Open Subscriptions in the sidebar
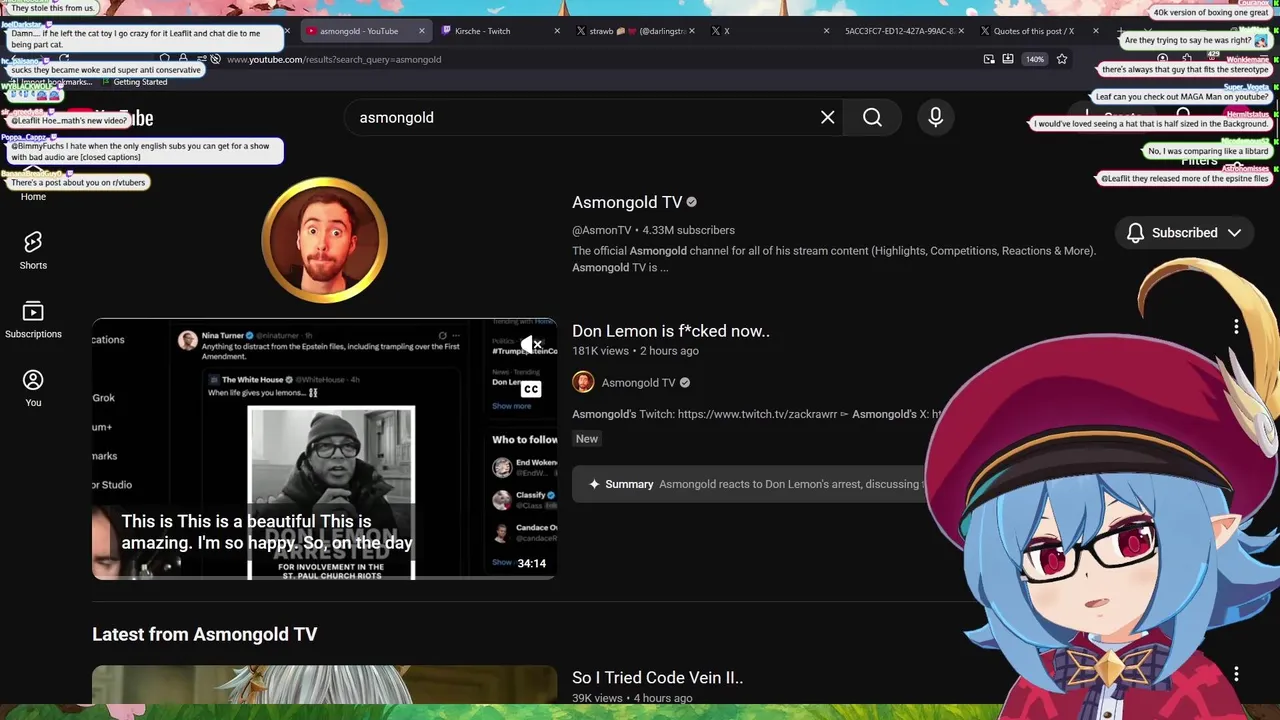The height and width of the screenshot is (720, 1280). 33,320
